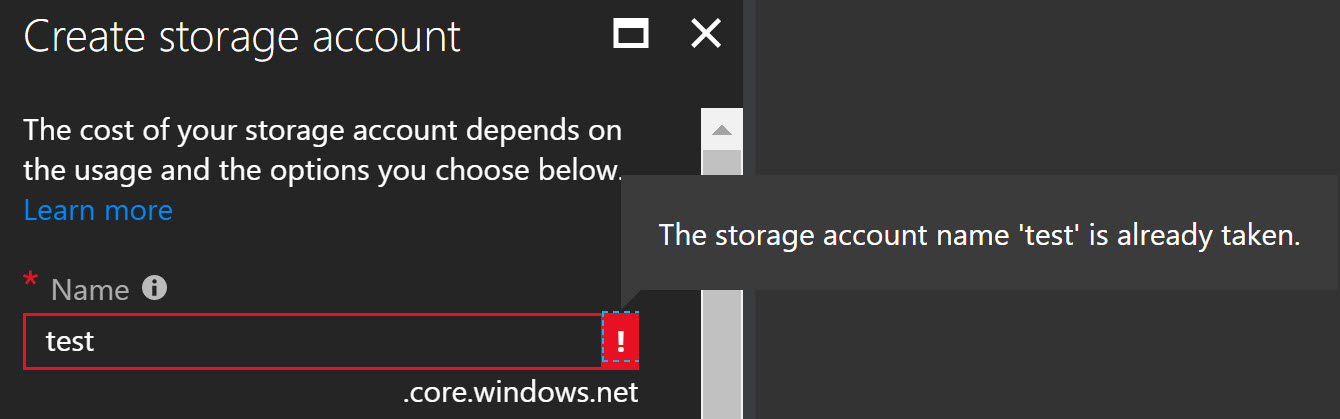Click the .core.windows.net suffix text

tap(520, 393)
